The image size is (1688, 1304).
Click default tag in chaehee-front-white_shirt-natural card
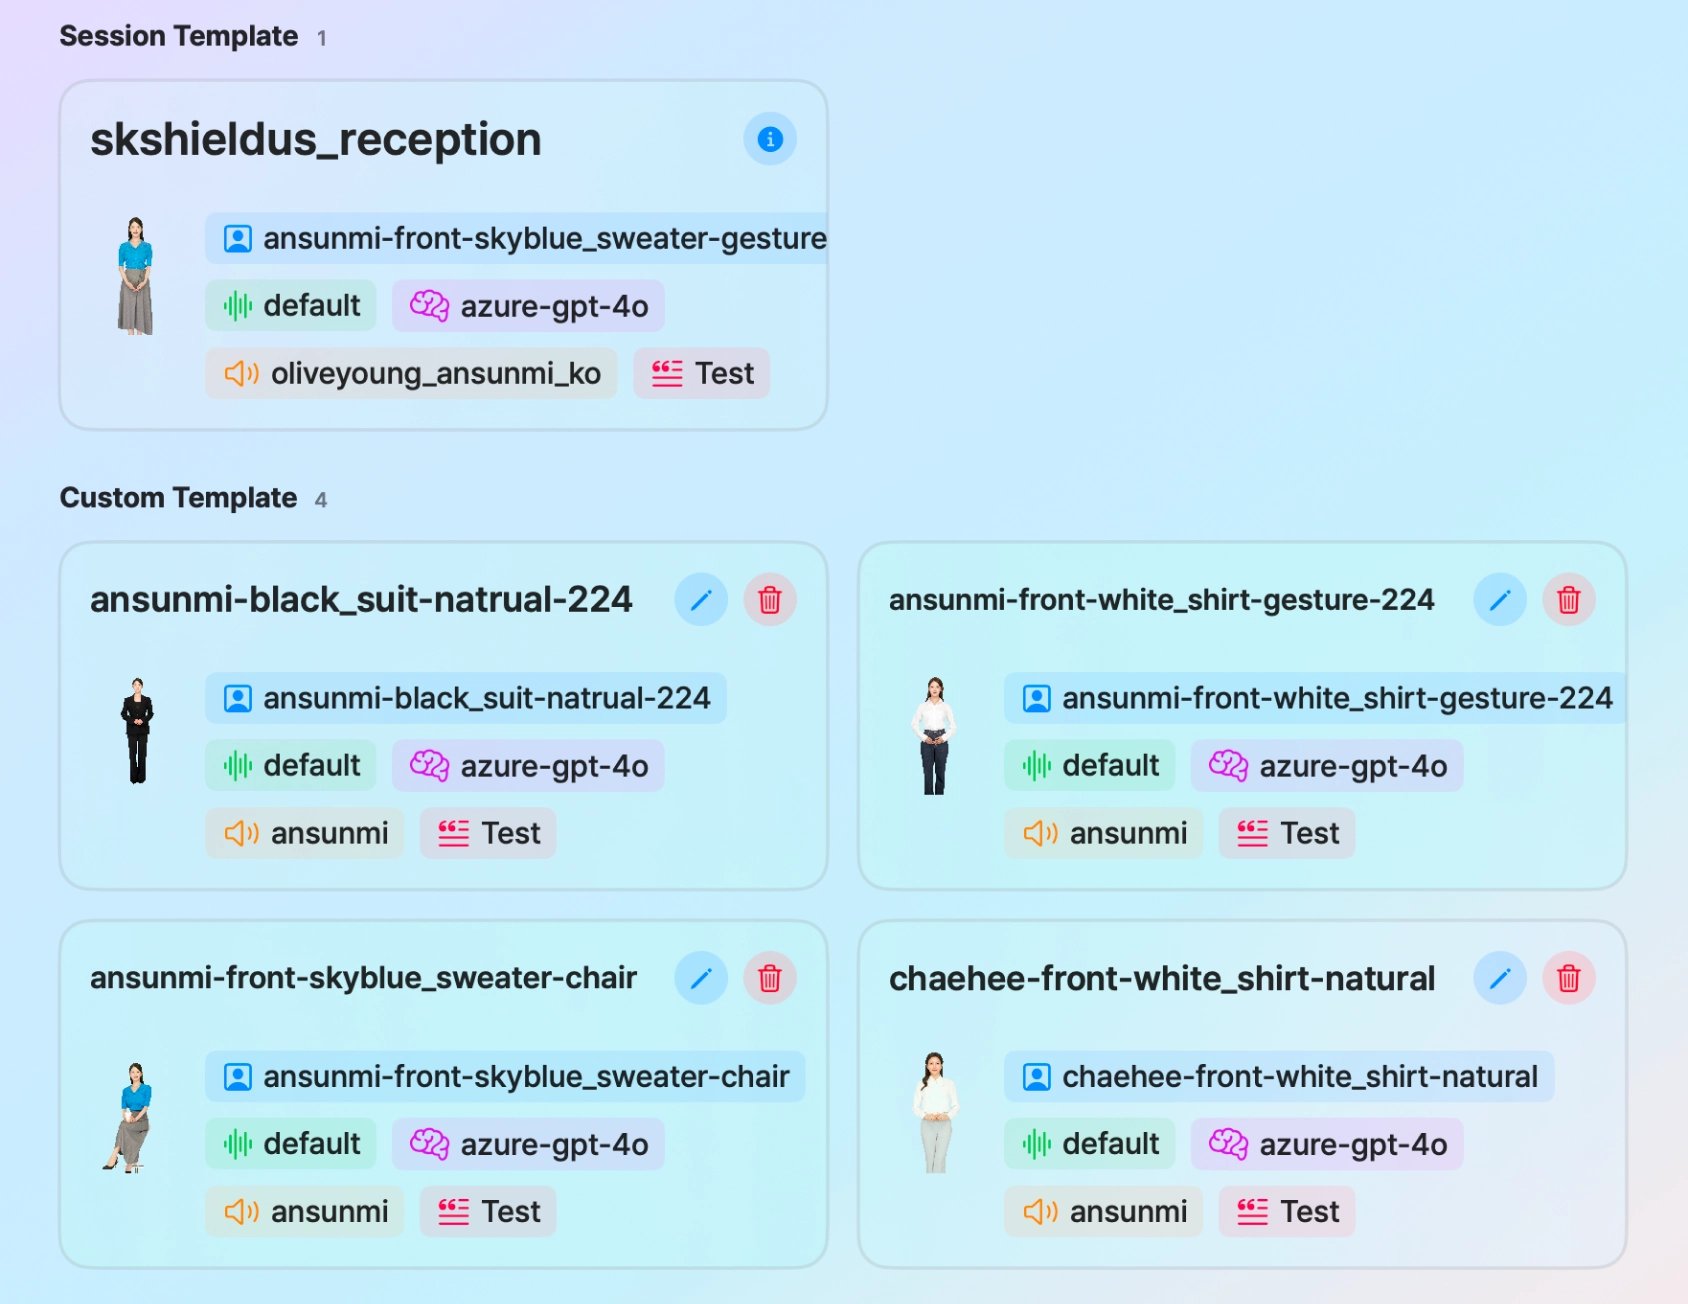click(x=1089, y=1144)
